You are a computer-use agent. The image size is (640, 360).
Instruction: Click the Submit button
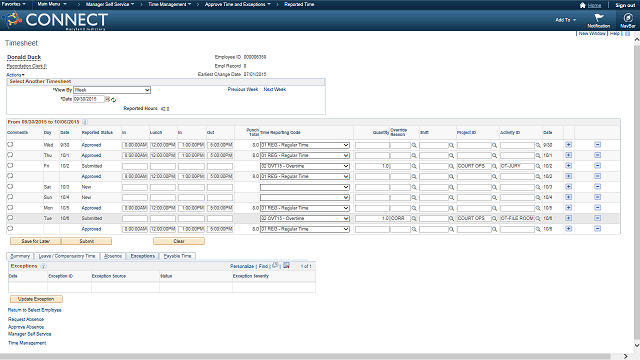pyautogui.click(x=87, y=241)
